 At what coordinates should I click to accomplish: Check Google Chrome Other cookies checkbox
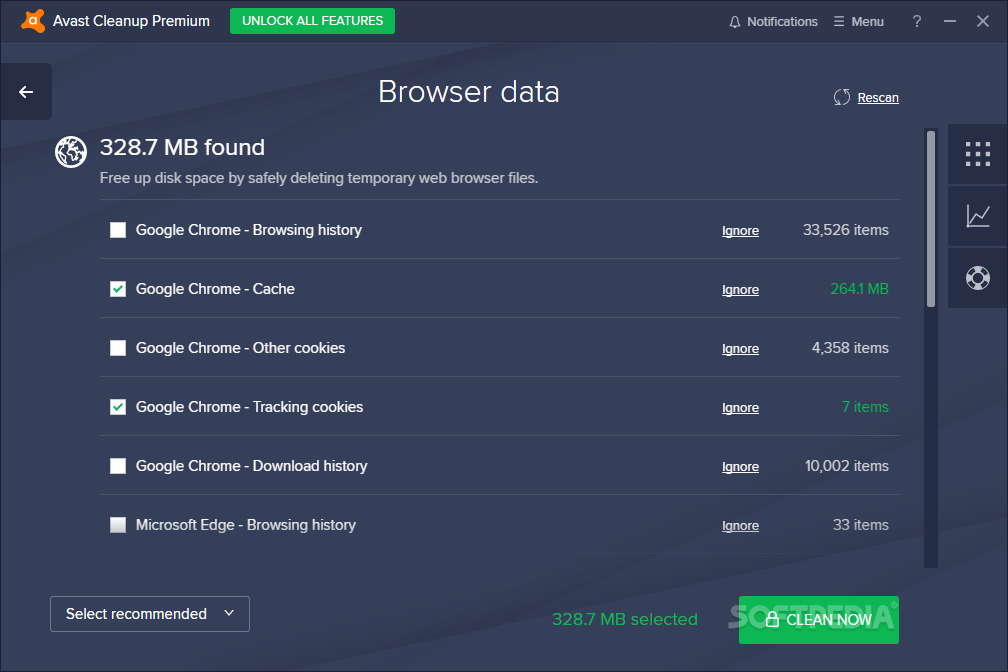[118, 348]
